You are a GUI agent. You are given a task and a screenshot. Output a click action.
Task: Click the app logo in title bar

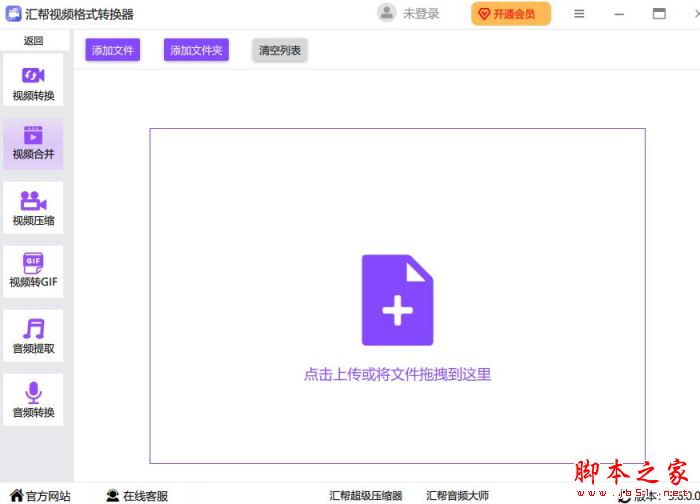pyautogui.click(x=13, y=14)
